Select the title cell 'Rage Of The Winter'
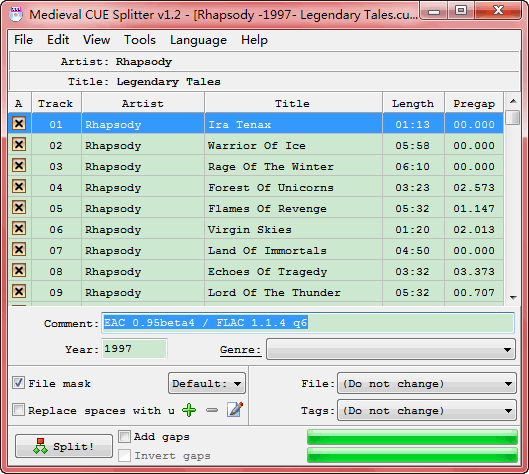The width and height of the screenshot is (529, 474). [x=293, y=165]
